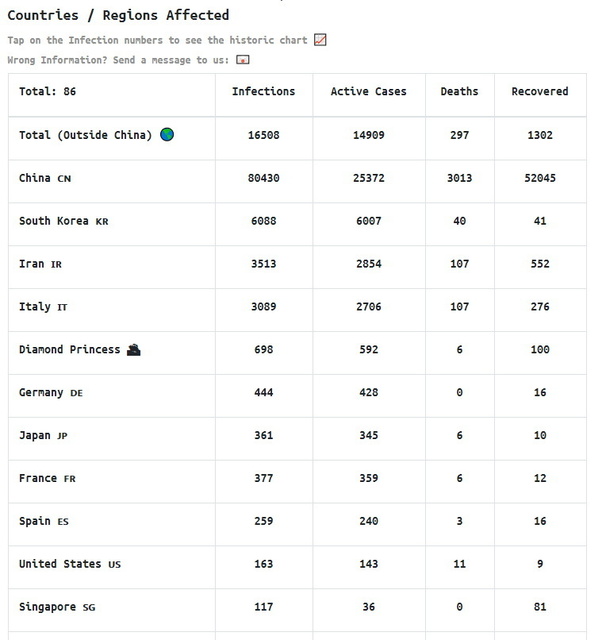Tap Germany's infections number 444
Viewport: 606px width, 640px height.
click(264, 392)
